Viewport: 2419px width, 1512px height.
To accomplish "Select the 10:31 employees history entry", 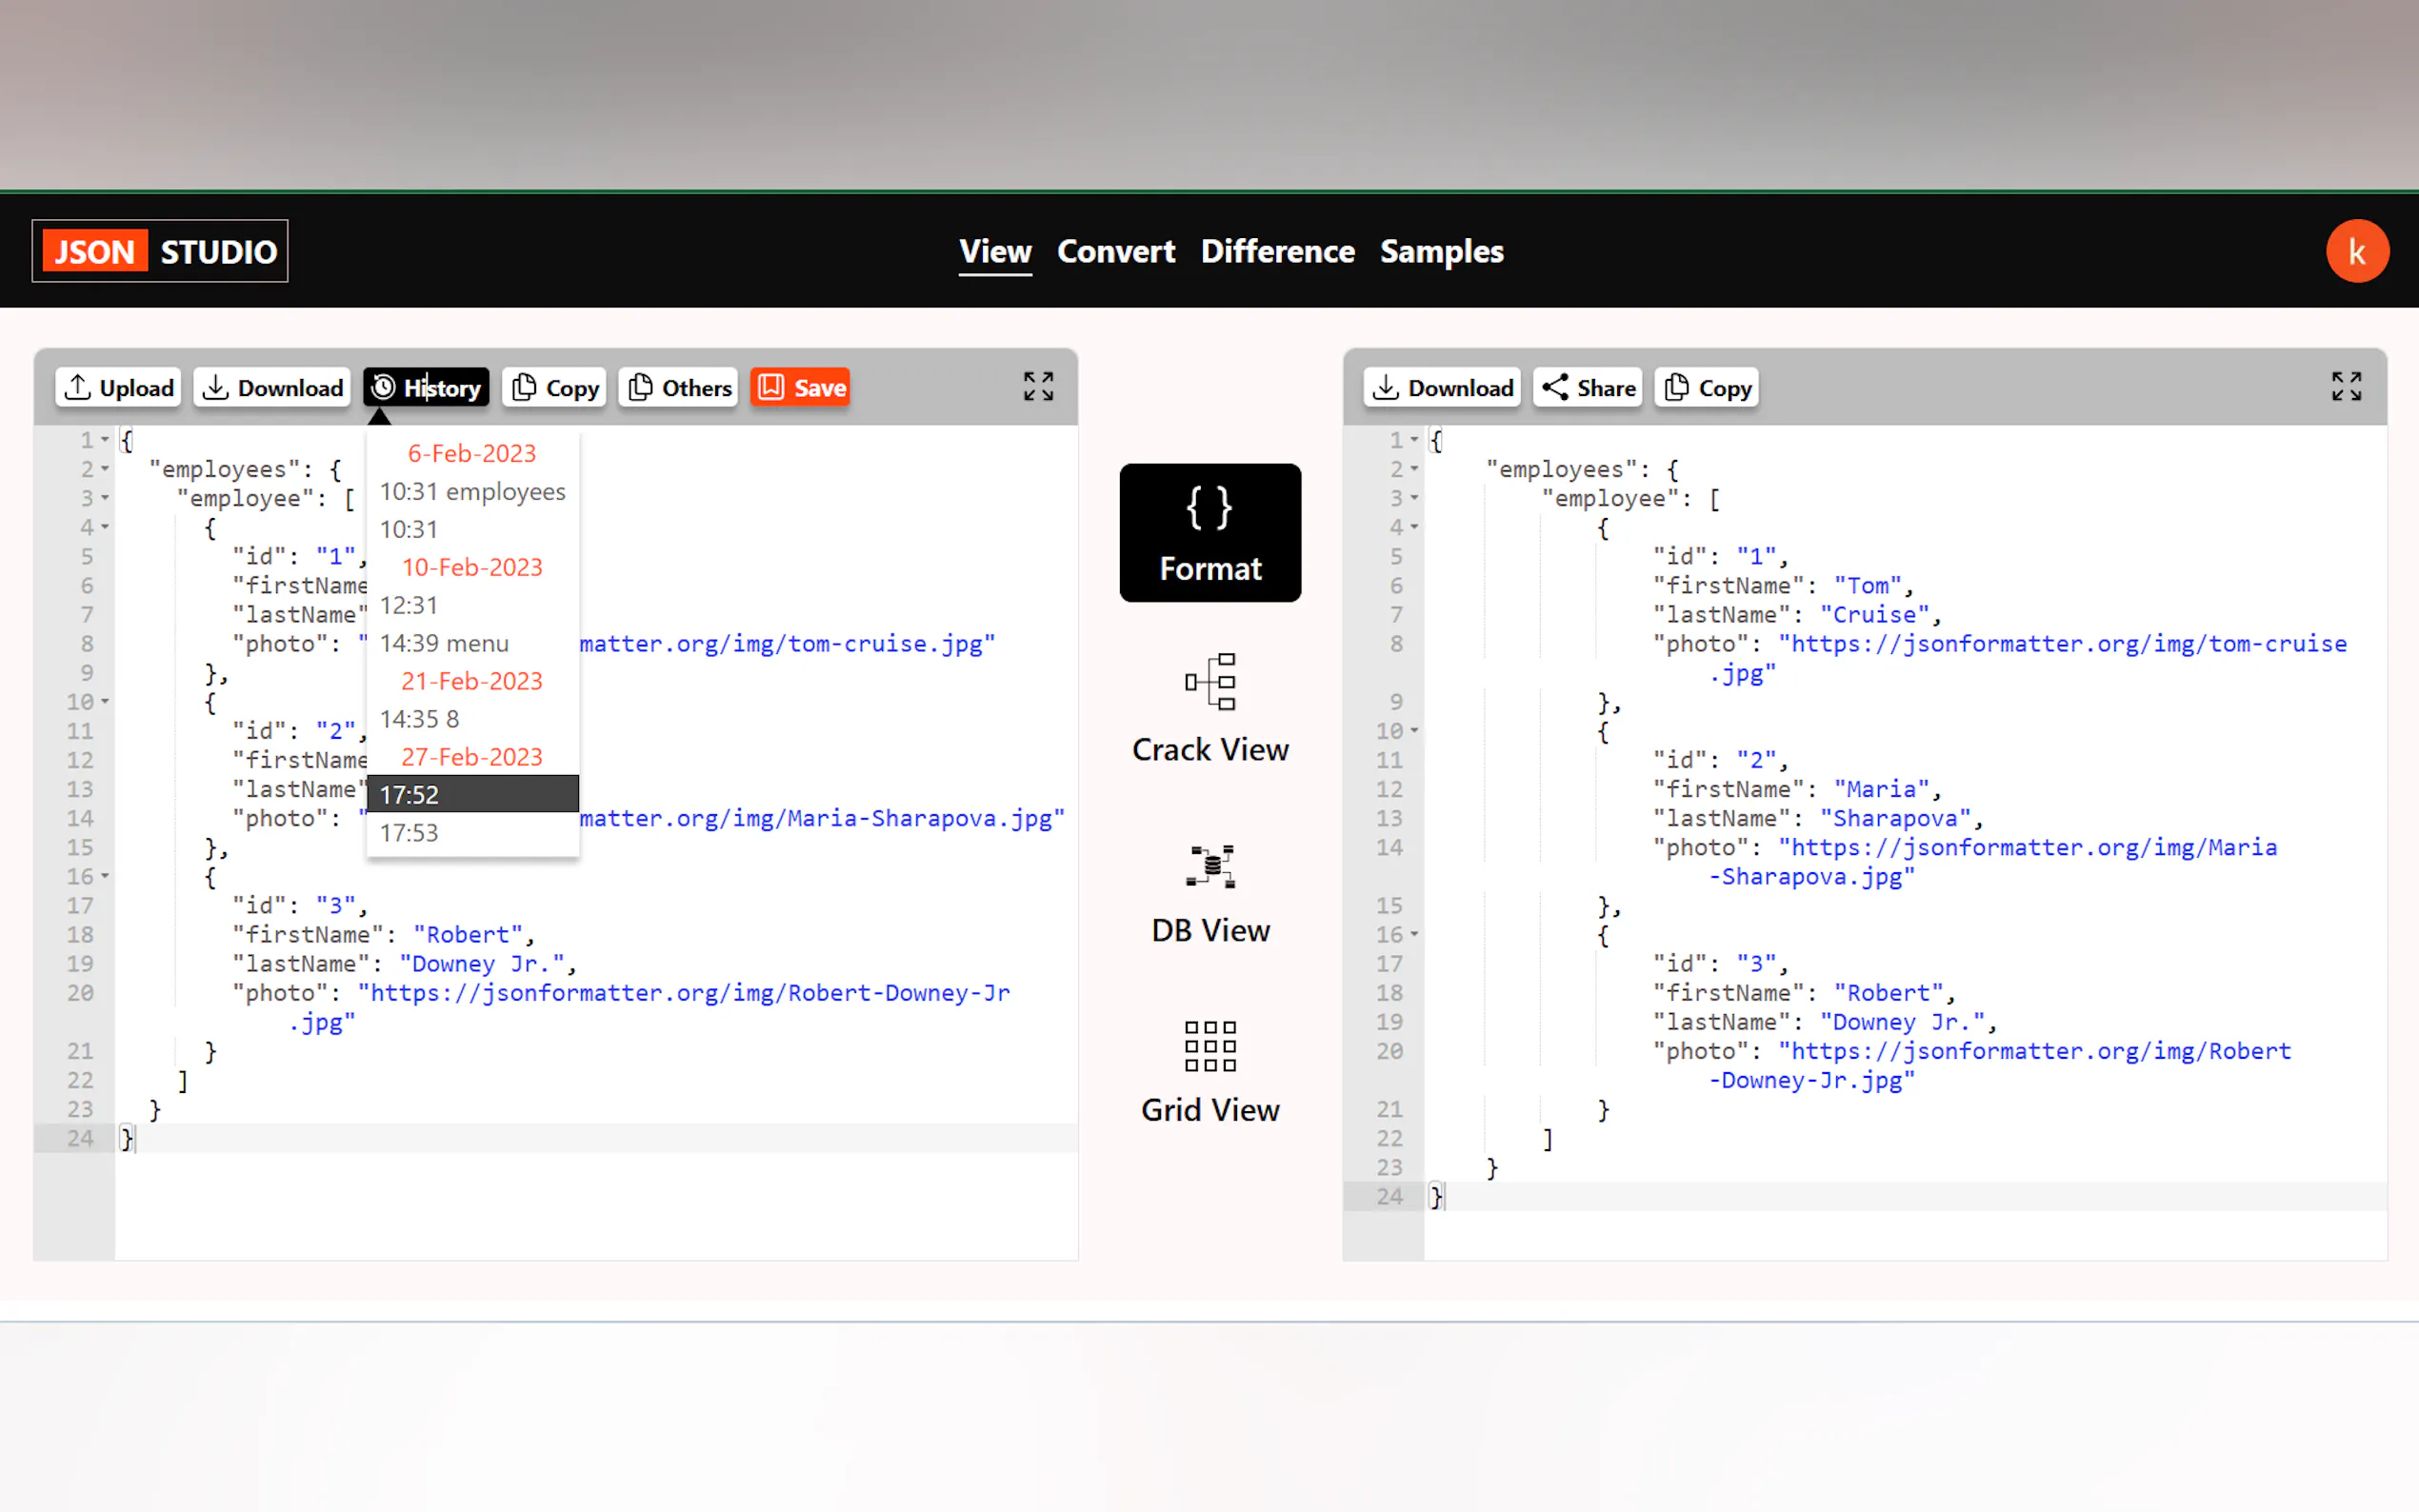I will (x=472, y=491).
